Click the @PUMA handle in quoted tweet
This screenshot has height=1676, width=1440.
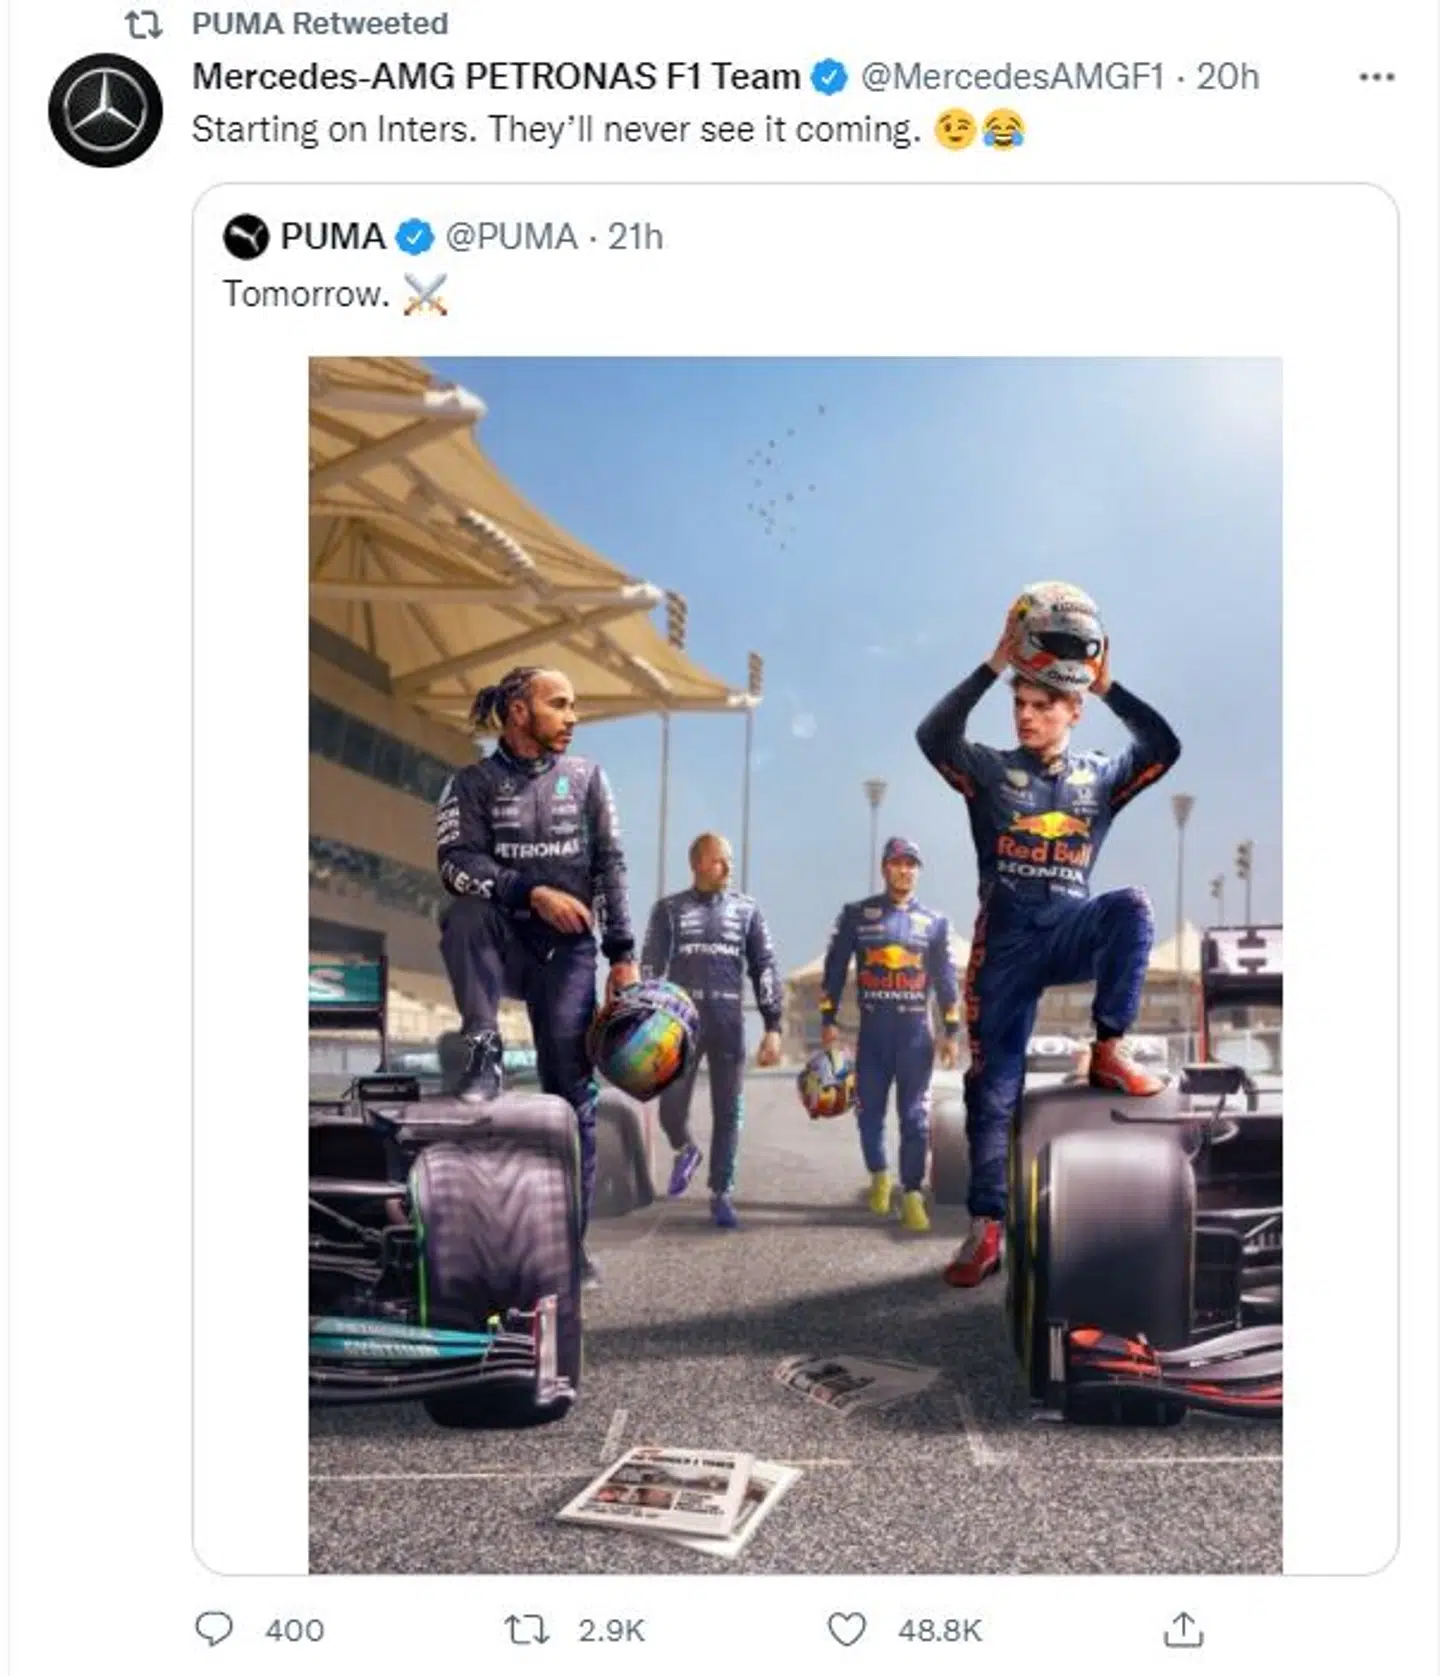[511, 237]
